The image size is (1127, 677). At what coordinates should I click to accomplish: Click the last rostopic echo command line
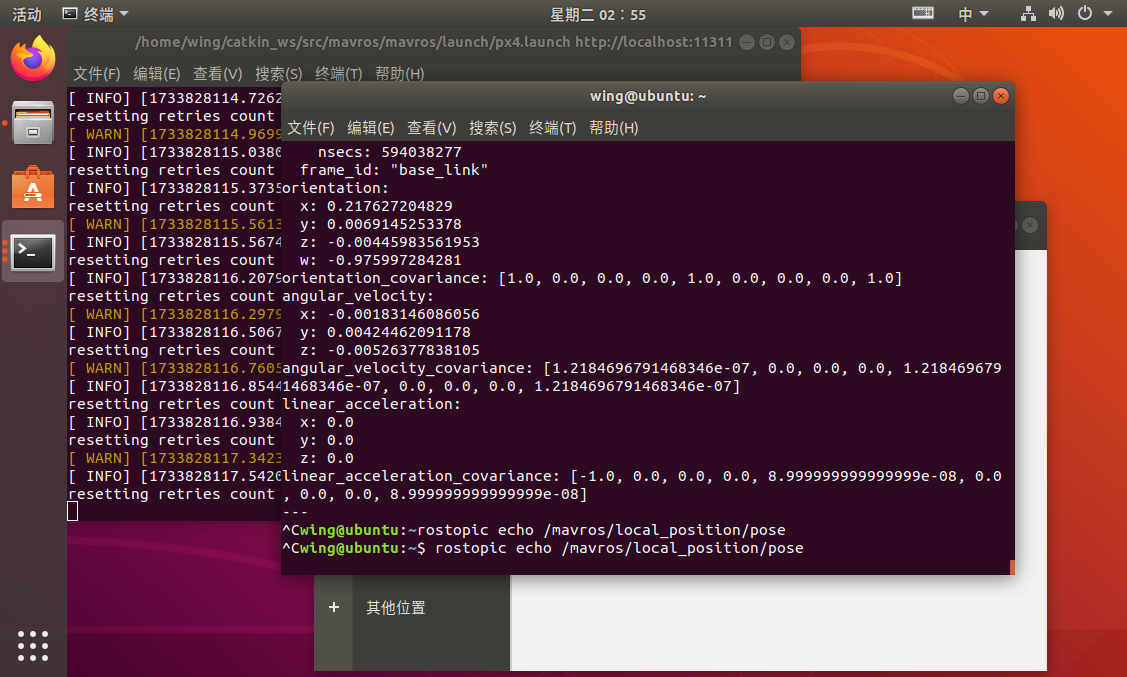(x=543, y=548)
